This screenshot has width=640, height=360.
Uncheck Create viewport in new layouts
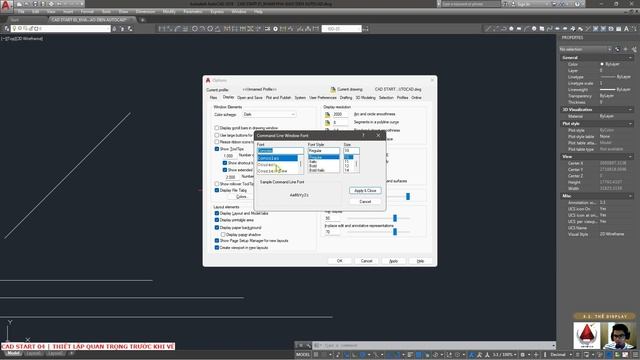217,248
